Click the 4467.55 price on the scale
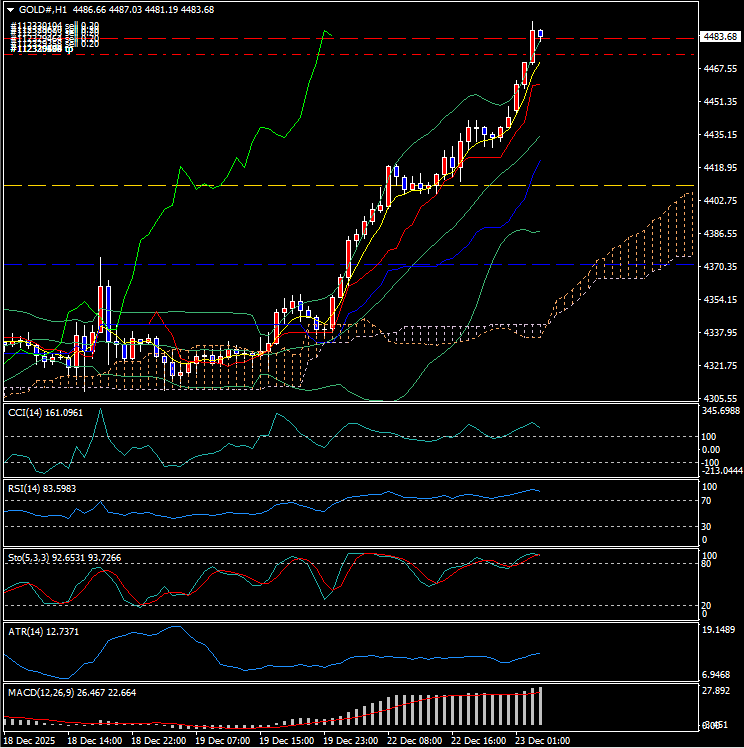The width and height of the screenshot is (744, 748). pos(720,69)
